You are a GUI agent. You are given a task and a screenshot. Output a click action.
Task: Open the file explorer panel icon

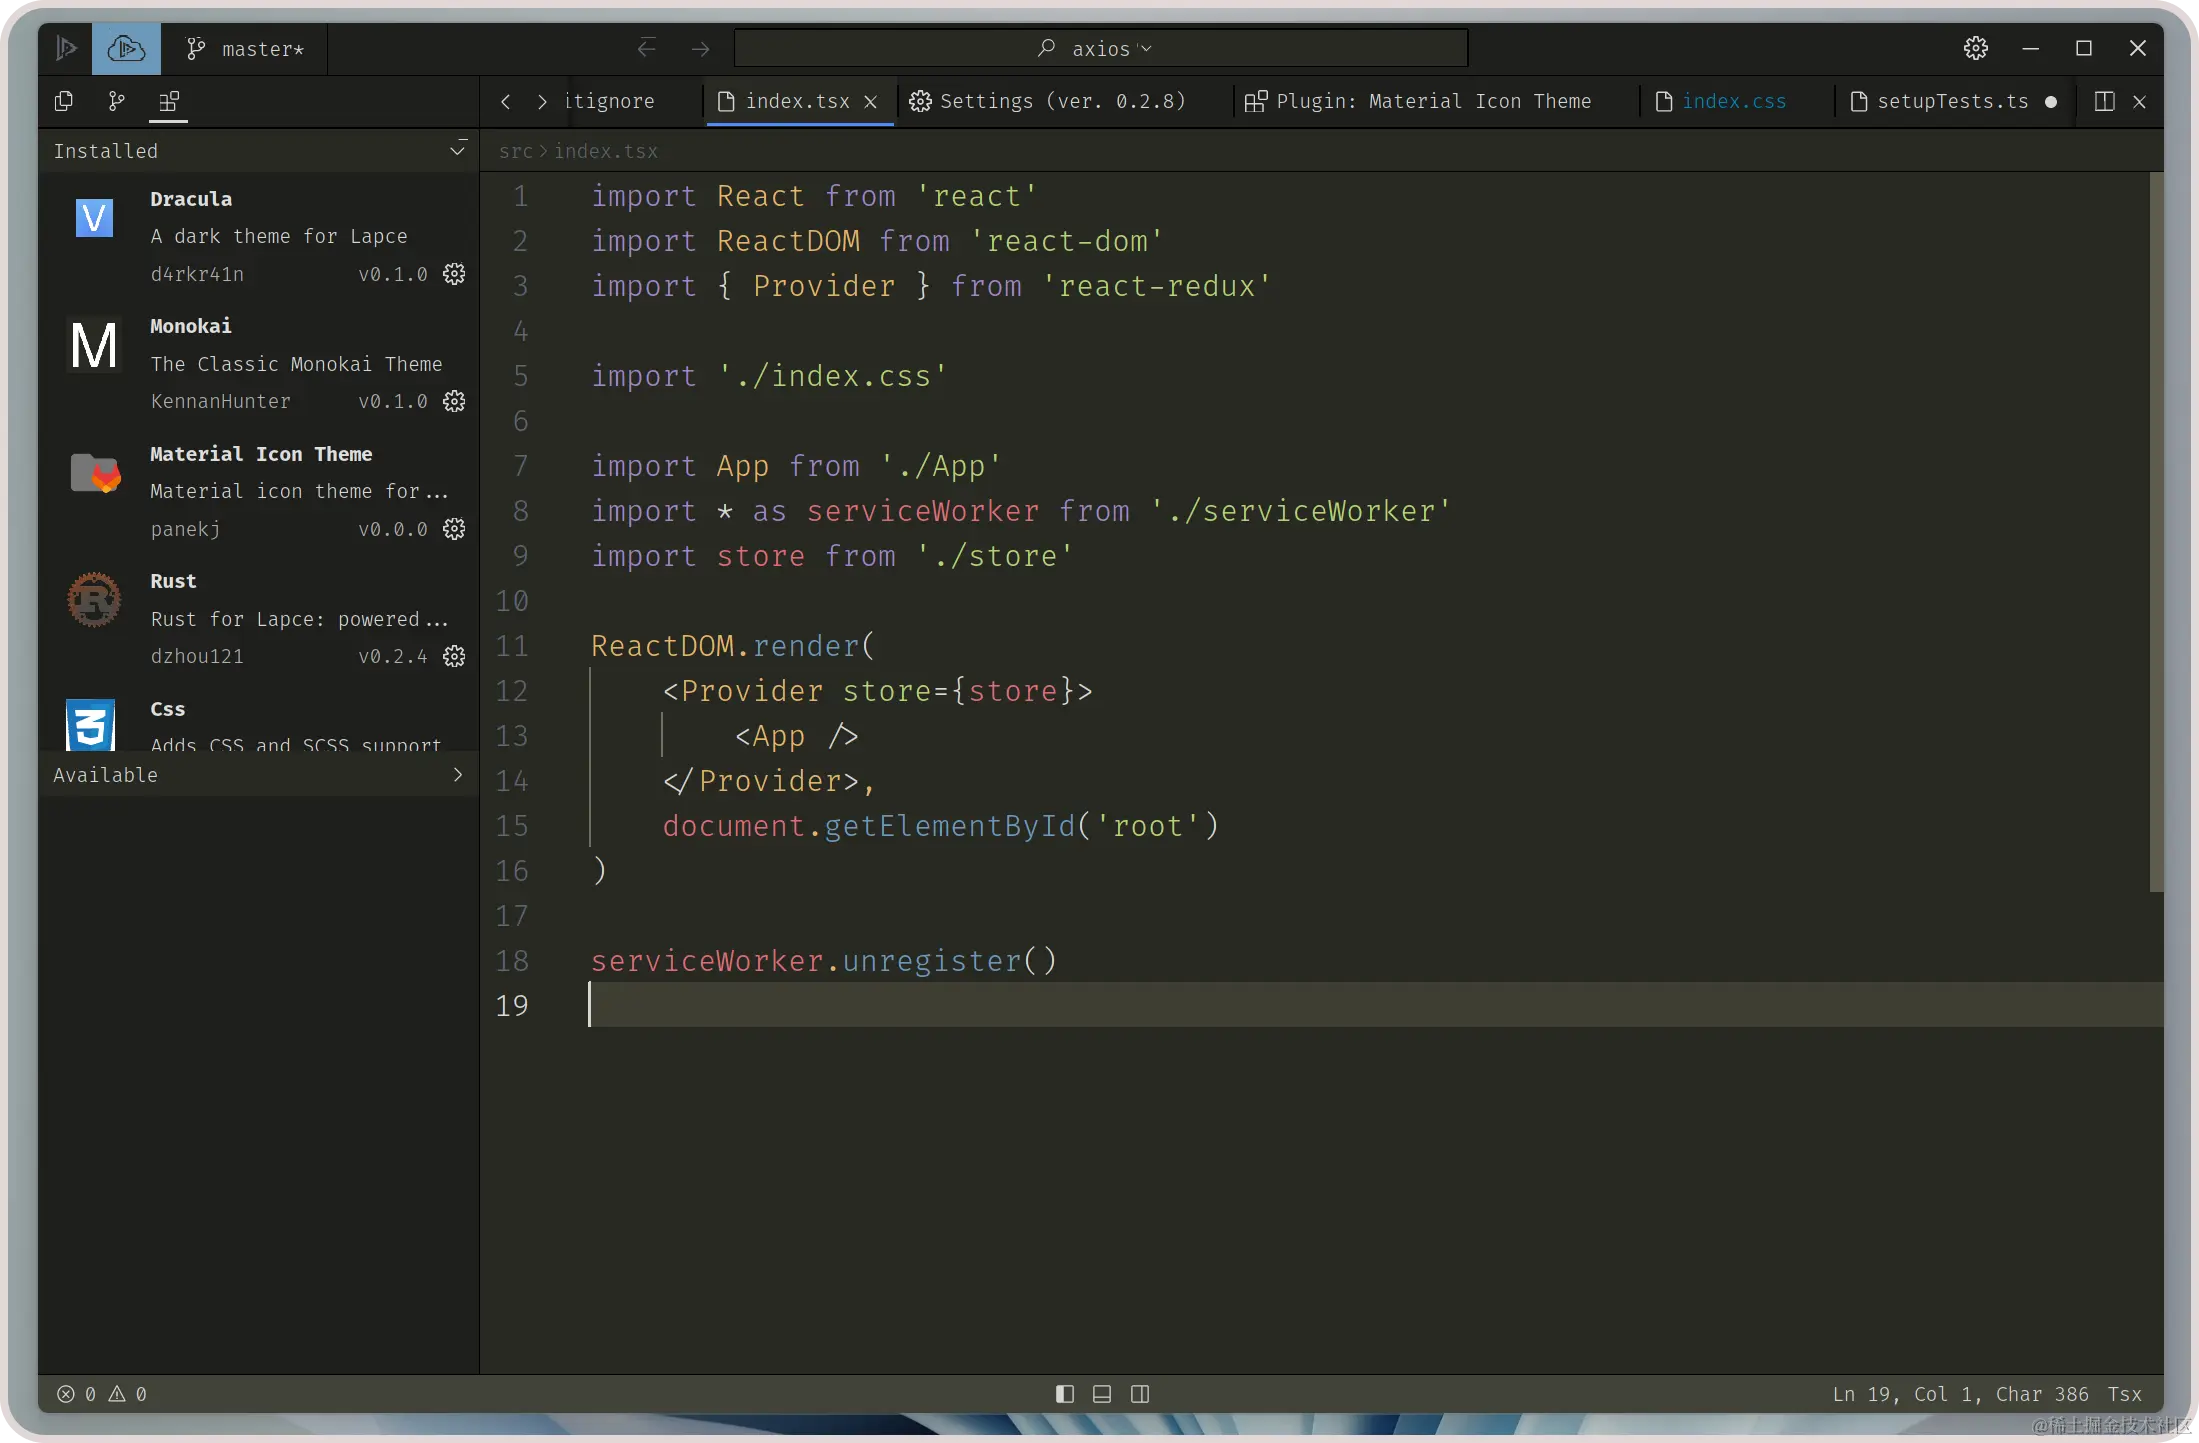[x=64, y=101]
